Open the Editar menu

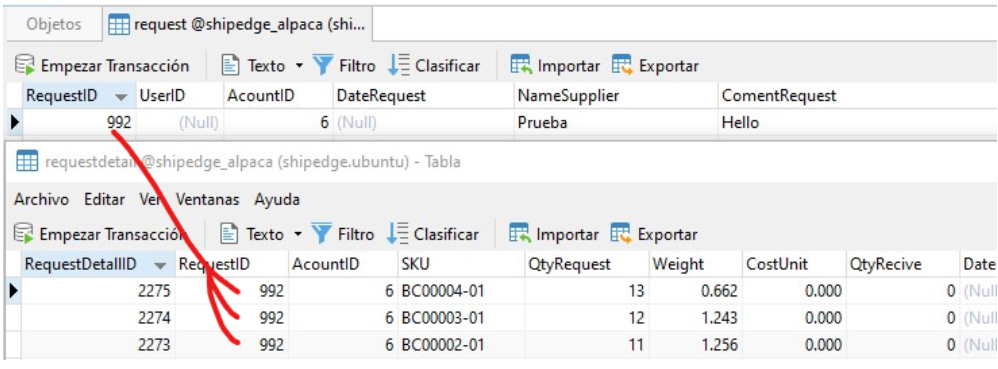click(x=104, y=200)
